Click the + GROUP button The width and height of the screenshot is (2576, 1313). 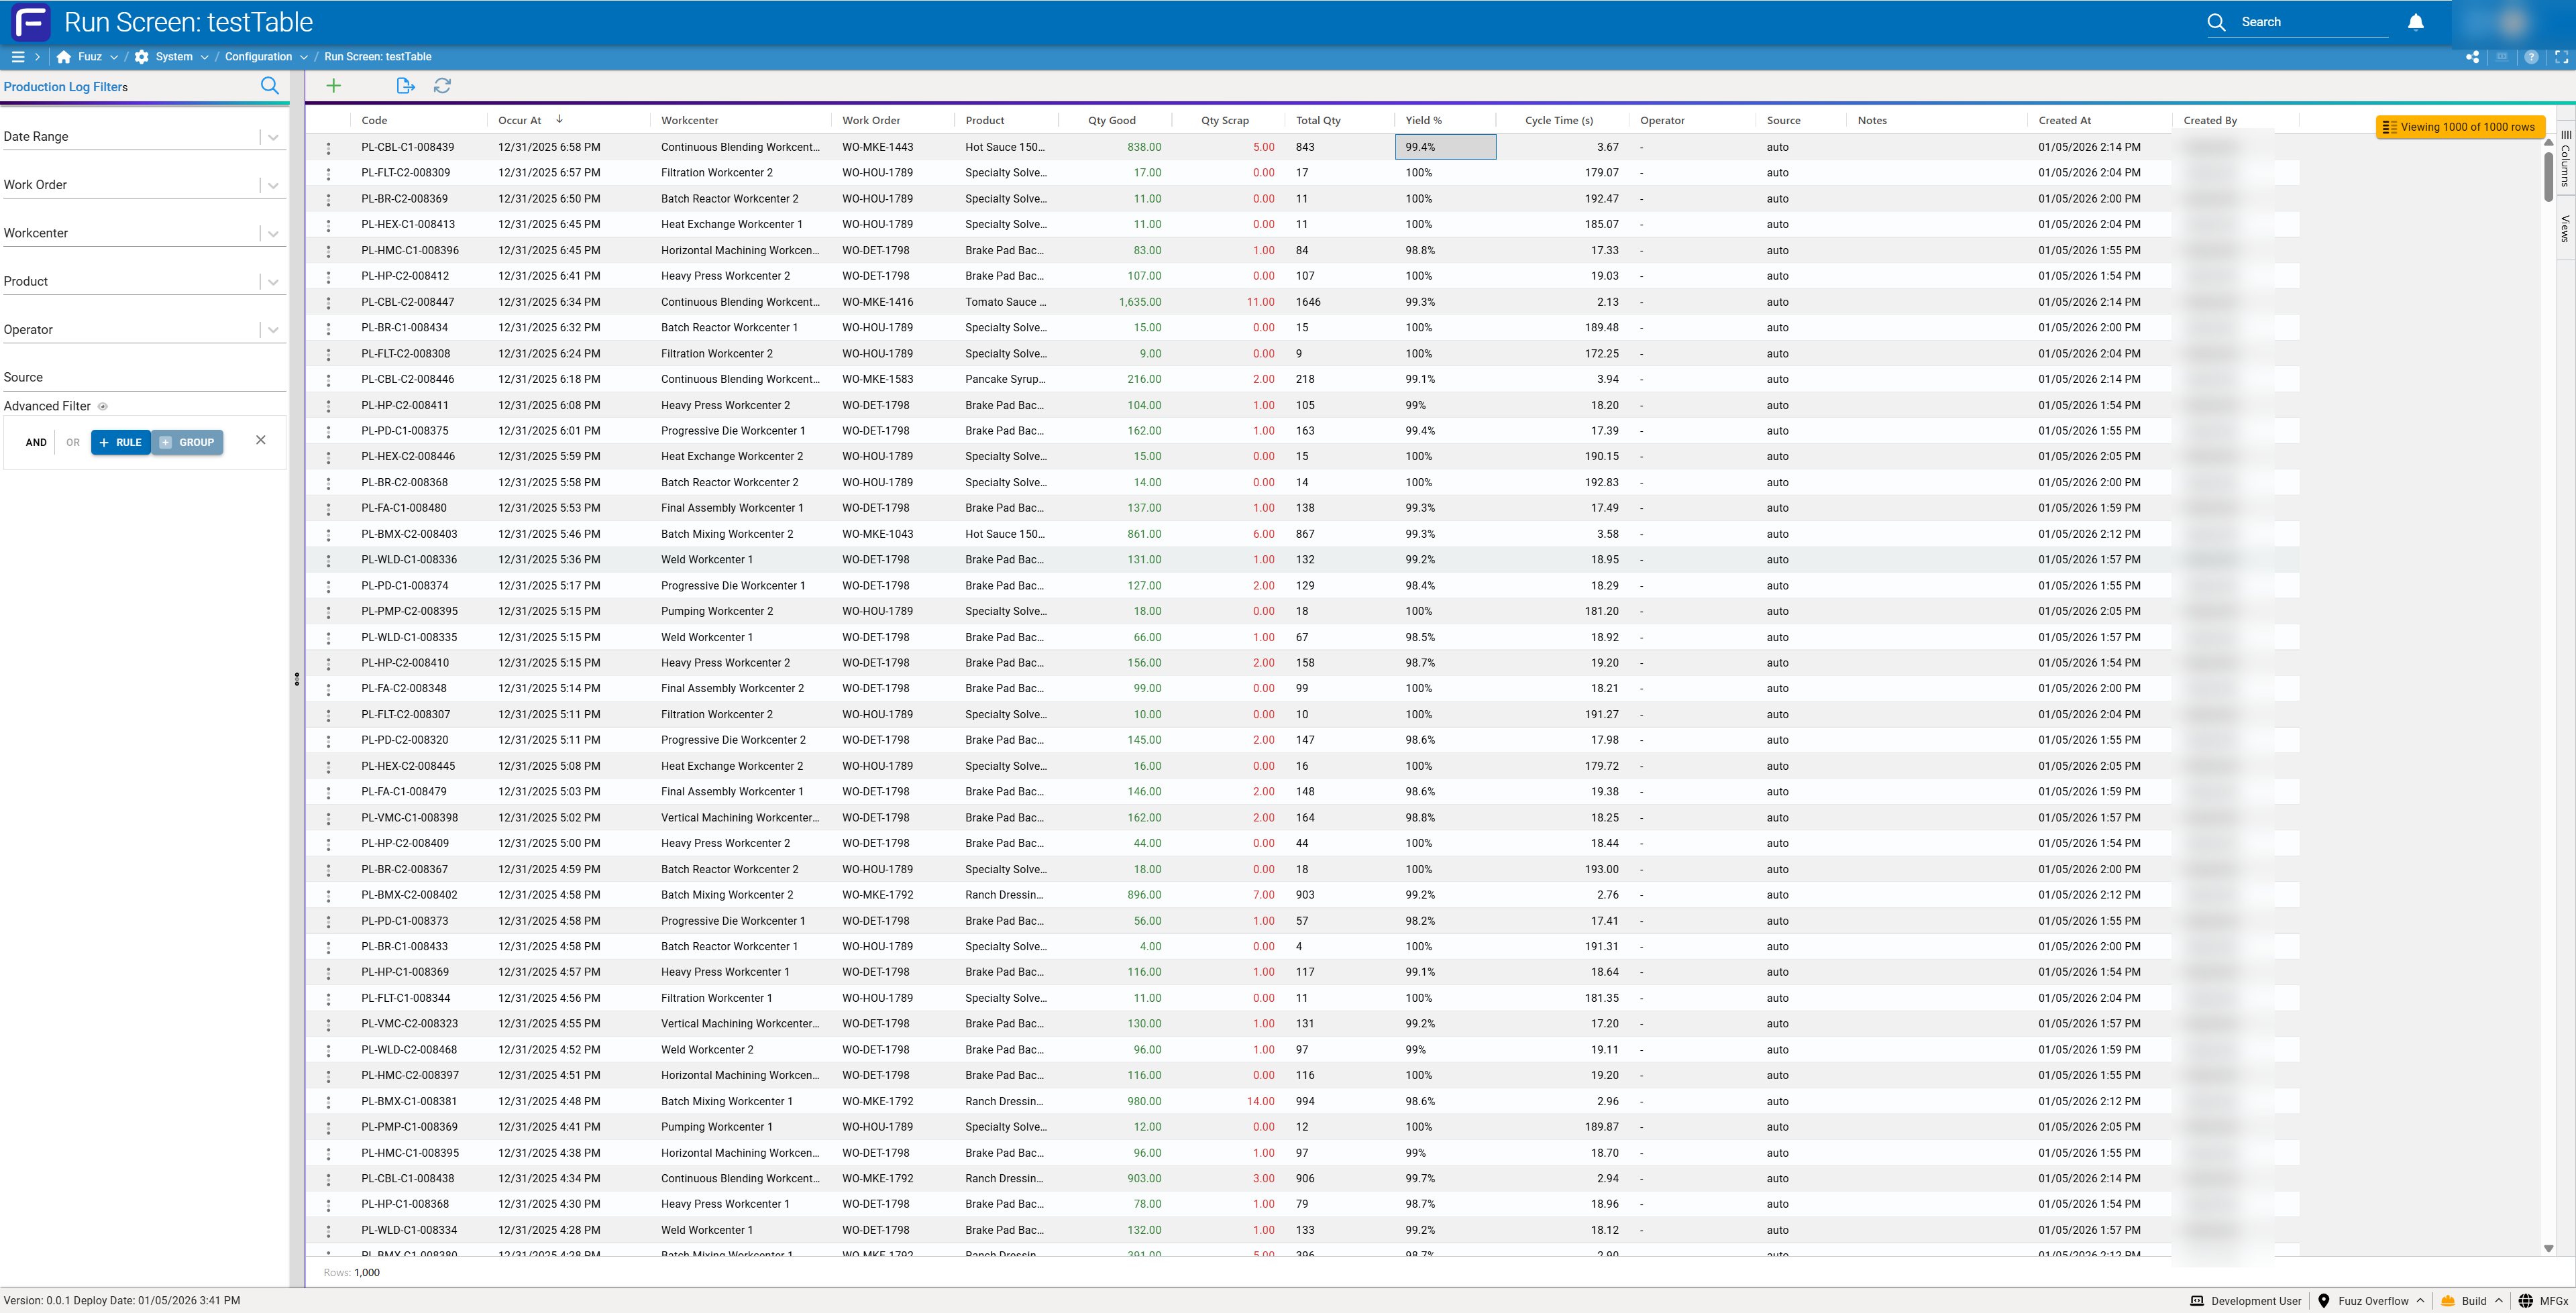188,442
